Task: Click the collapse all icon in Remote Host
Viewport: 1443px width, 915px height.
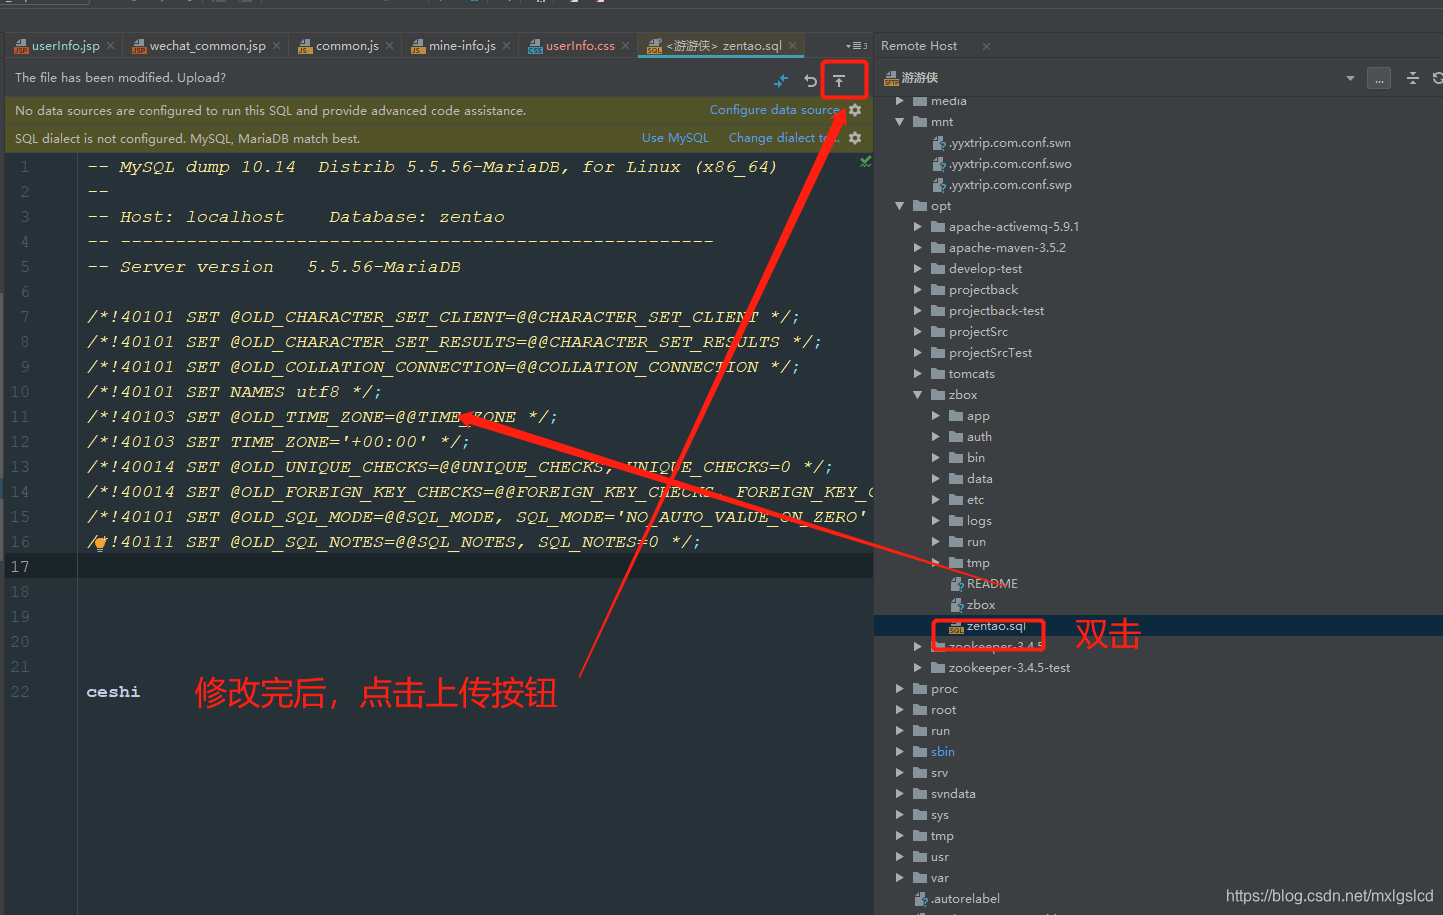Action: pos(1413,78)
